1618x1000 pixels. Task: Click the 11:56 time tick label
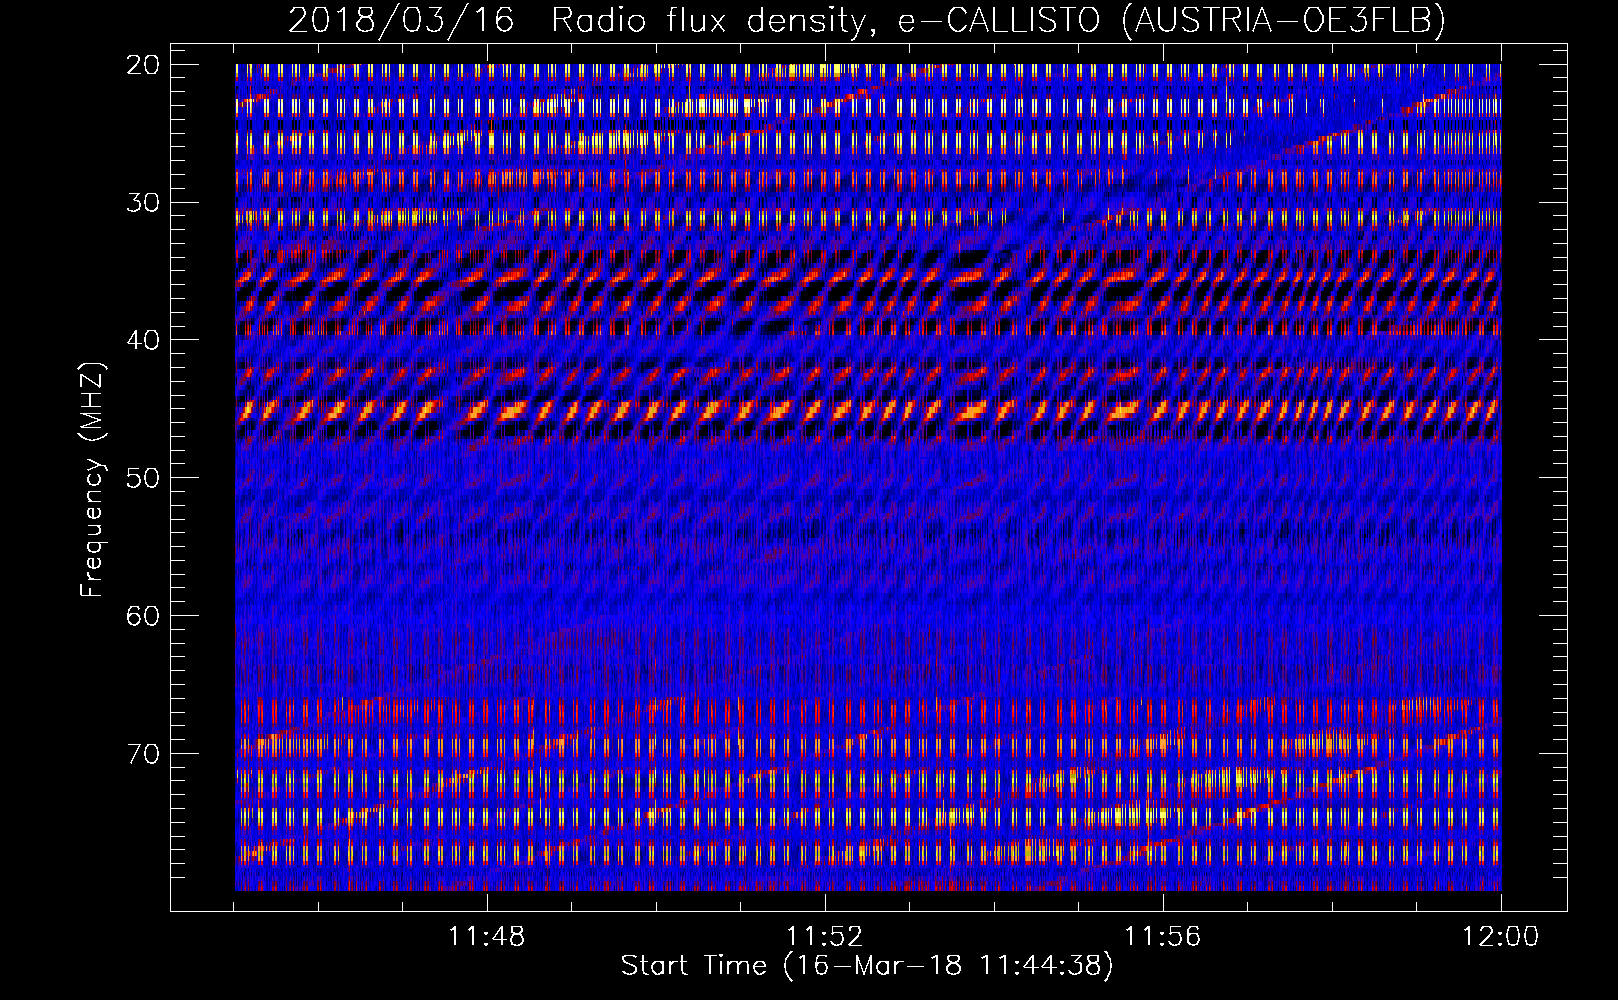tap(1163, 937)
